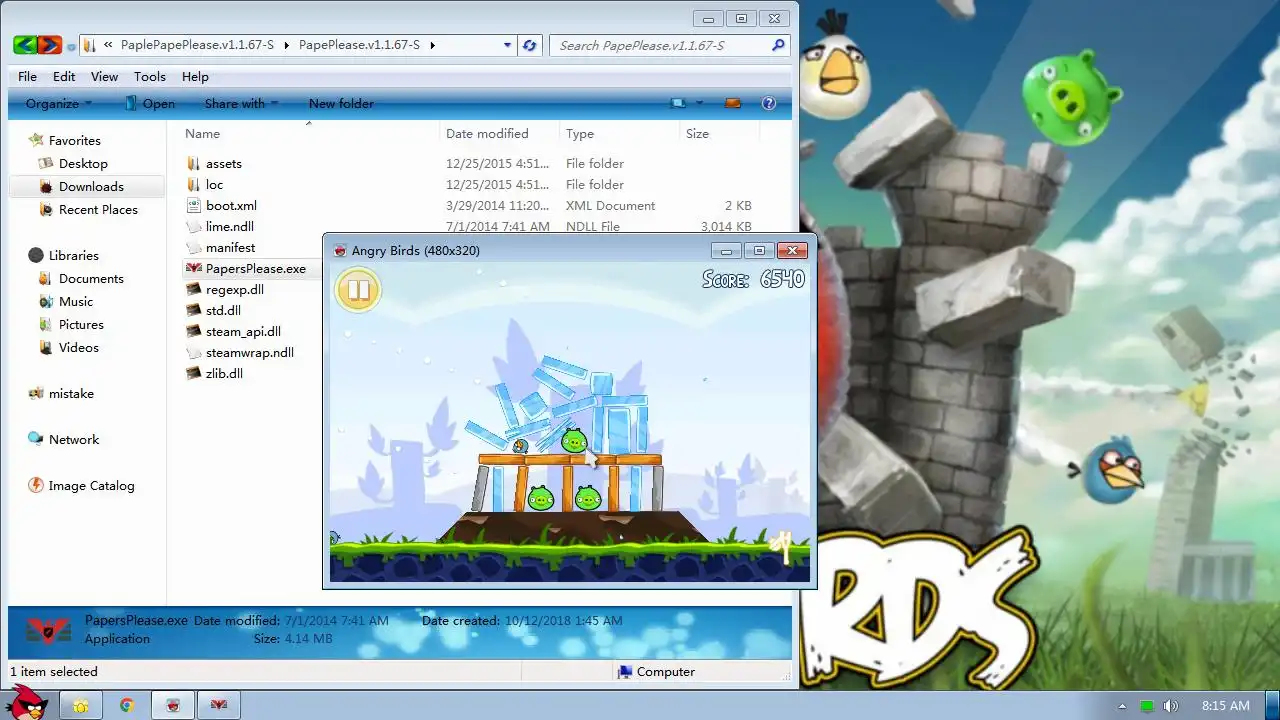Image resolution: width=1280 pixels, height=720 pixels.
Task: Select the steam_api.dll file icon
Action: pos(194,331)
